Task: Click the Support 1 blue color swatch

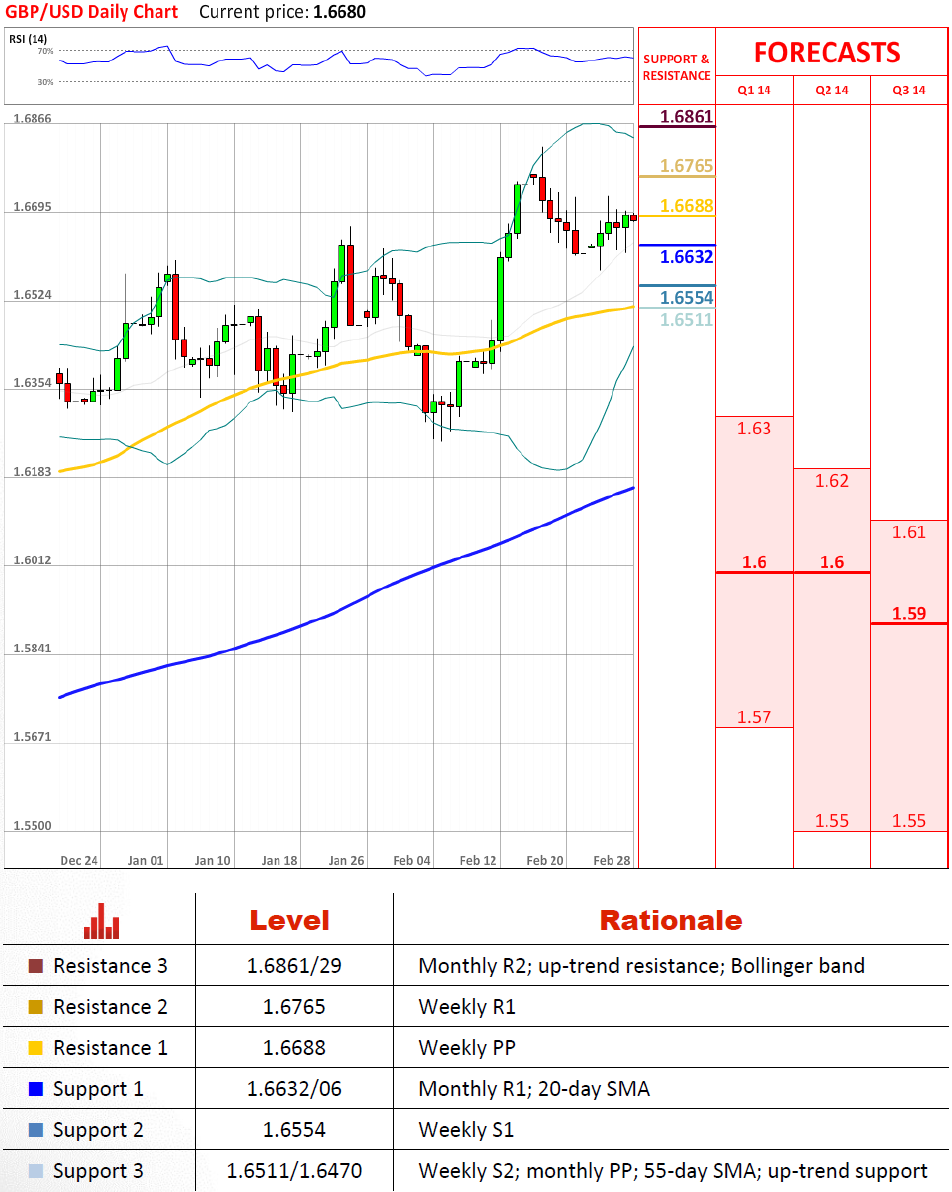Action: tap(36, 1089)
